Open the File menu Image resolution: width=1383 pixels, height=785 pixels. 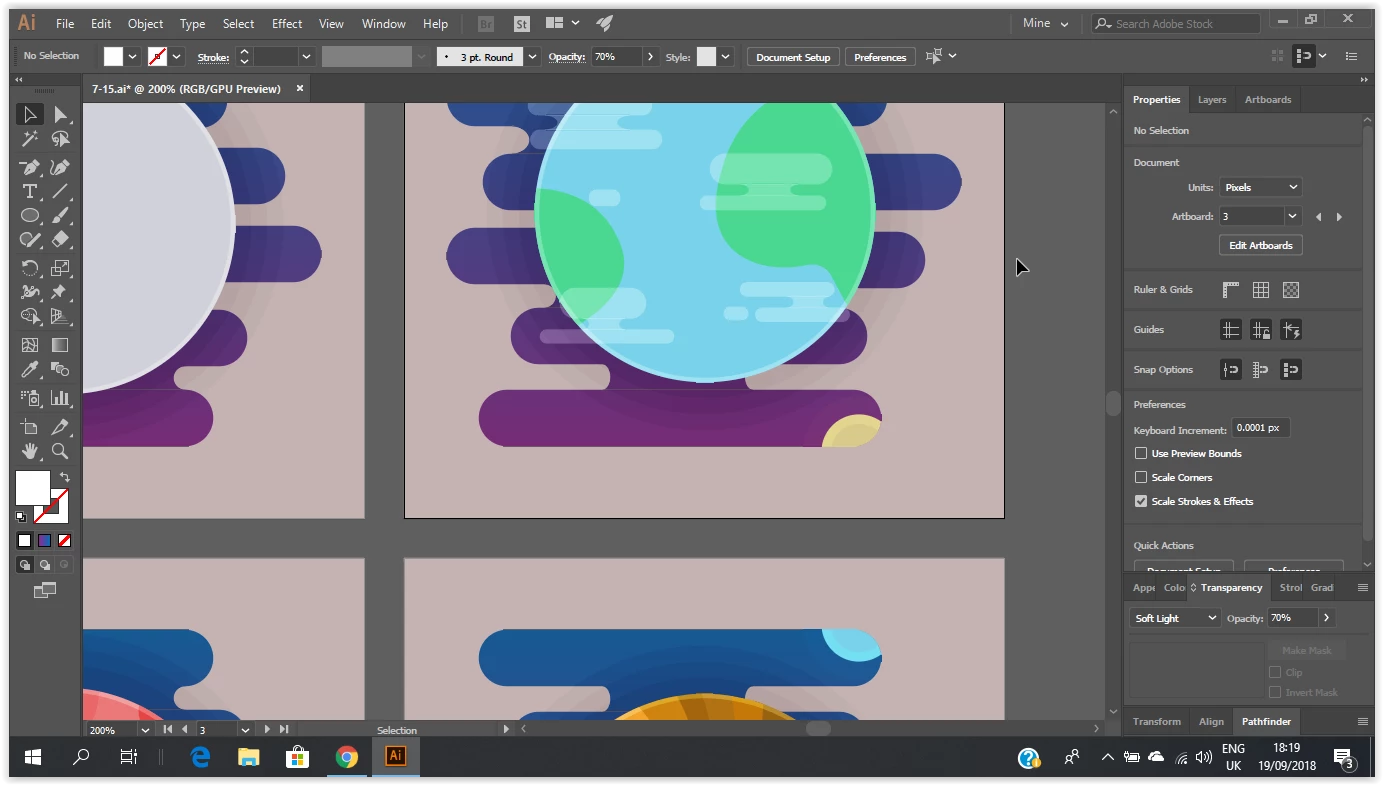pyautogui.click(x=65, y=23)
